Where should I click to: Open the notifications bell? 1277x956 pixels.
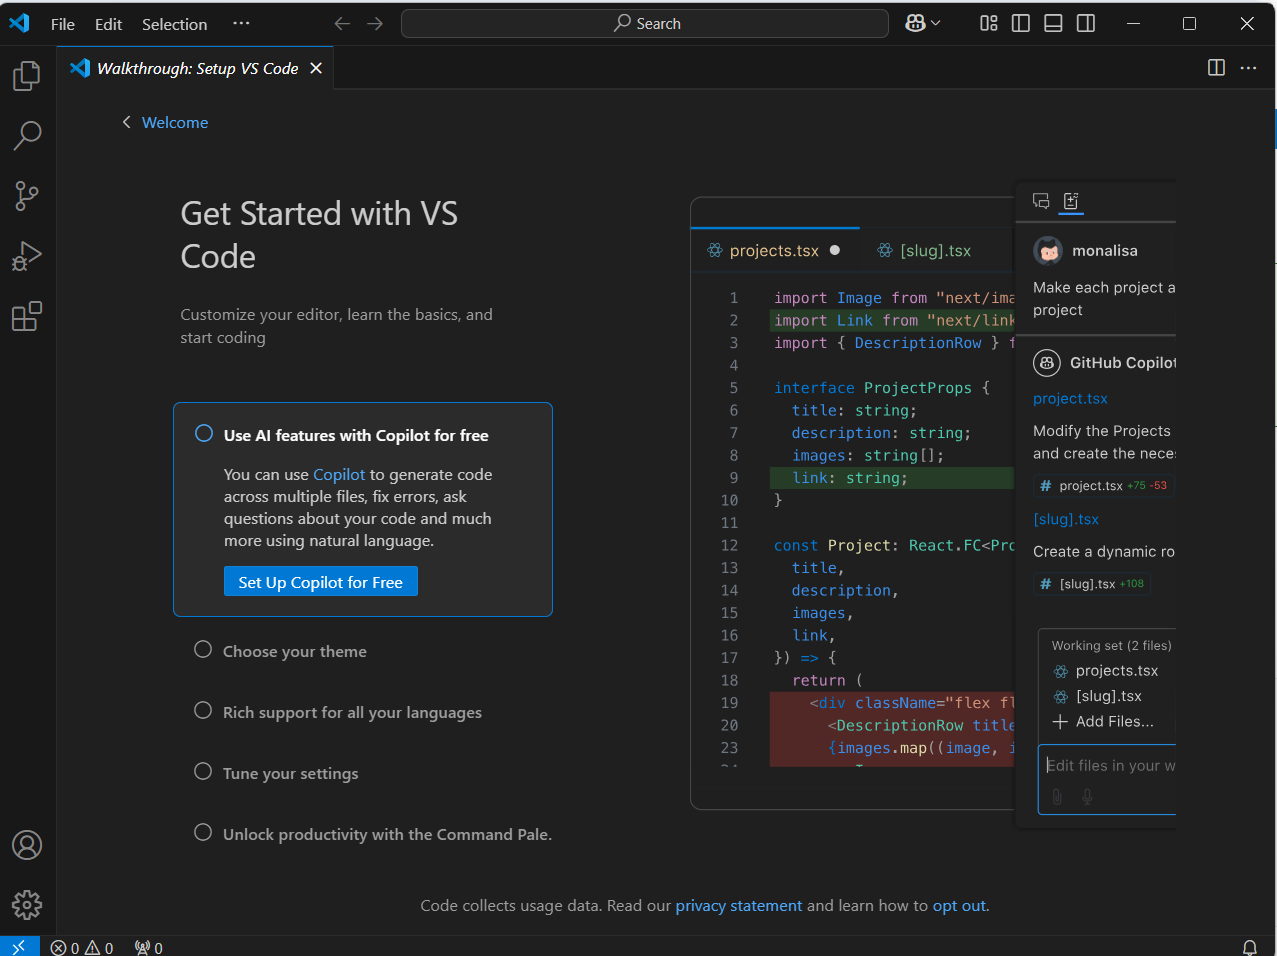pos(1249,948)
